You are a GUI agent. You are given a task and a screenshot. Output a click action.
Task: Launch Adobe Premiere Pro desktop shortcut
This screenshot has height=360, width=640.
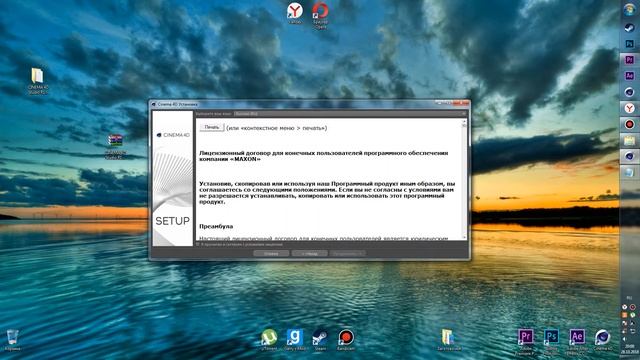click(x=526, y=341)
